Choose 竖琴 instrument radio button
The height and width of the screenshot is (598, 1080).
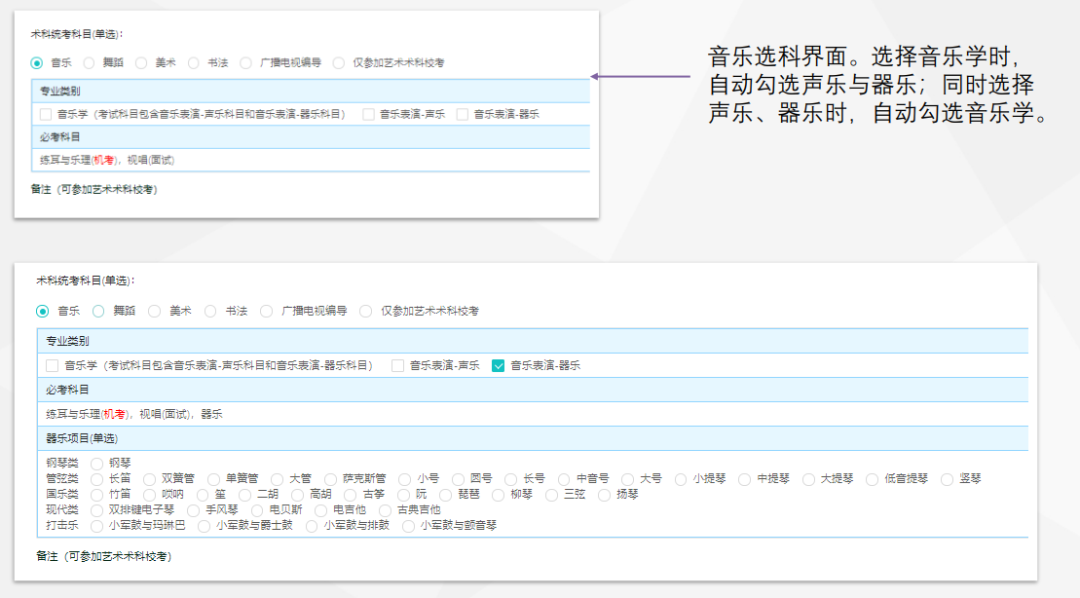(947, 479)
